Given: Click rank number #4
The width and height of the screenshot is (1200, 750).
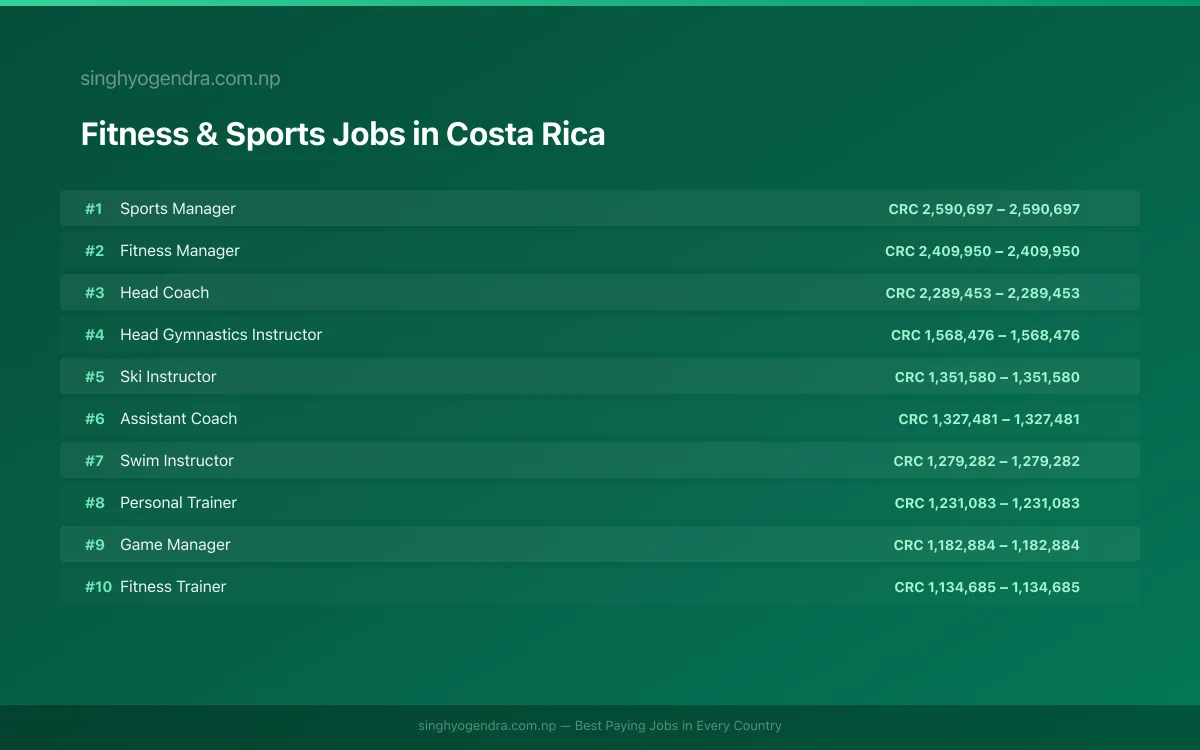Looking at the screenshot, I should click(94, 335).
